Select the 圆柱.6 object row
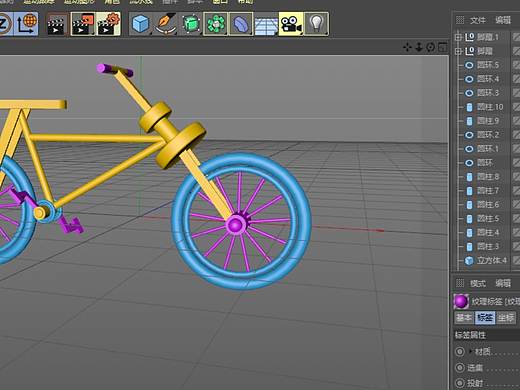This screenshot has height=390, width=520. click(x=487, y=205)
